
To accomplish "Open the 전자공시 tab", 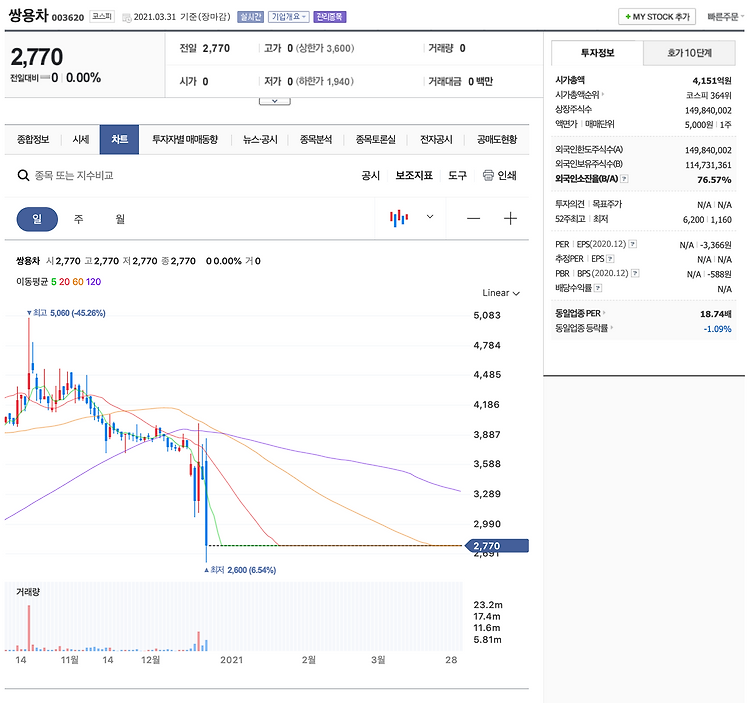I will [436, 139].
